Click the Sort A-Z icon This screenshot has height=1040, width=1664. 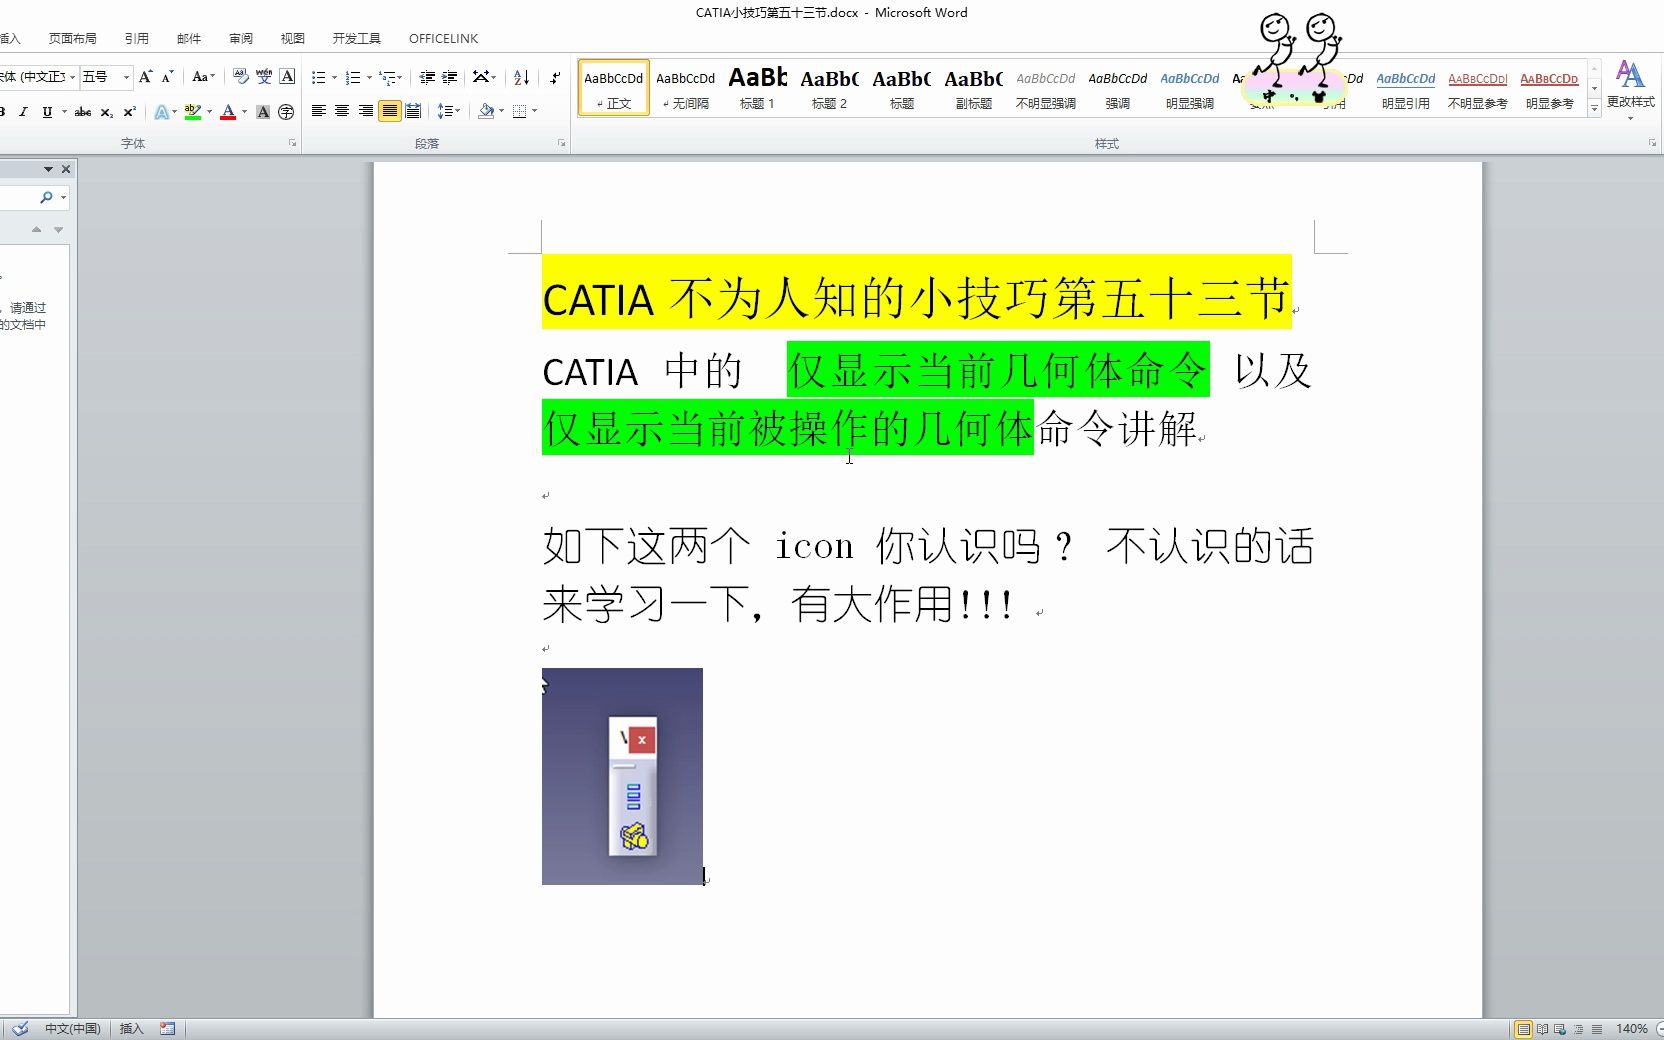coord(521,77)
